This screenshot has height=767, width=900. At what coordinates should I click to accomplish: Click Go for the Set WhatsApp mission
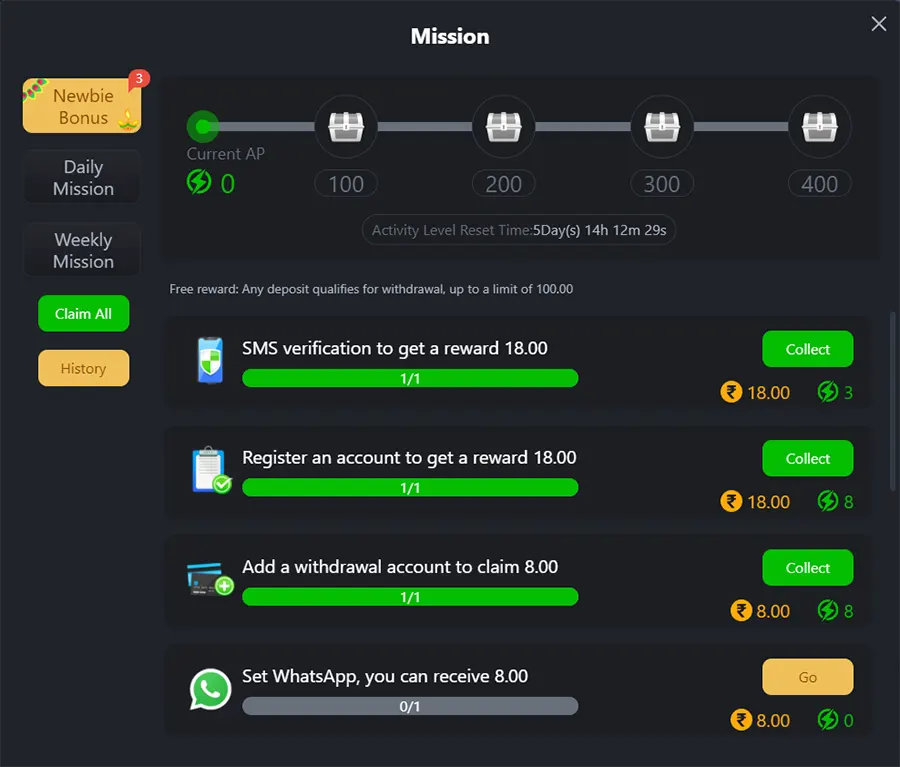click(807, 677)
